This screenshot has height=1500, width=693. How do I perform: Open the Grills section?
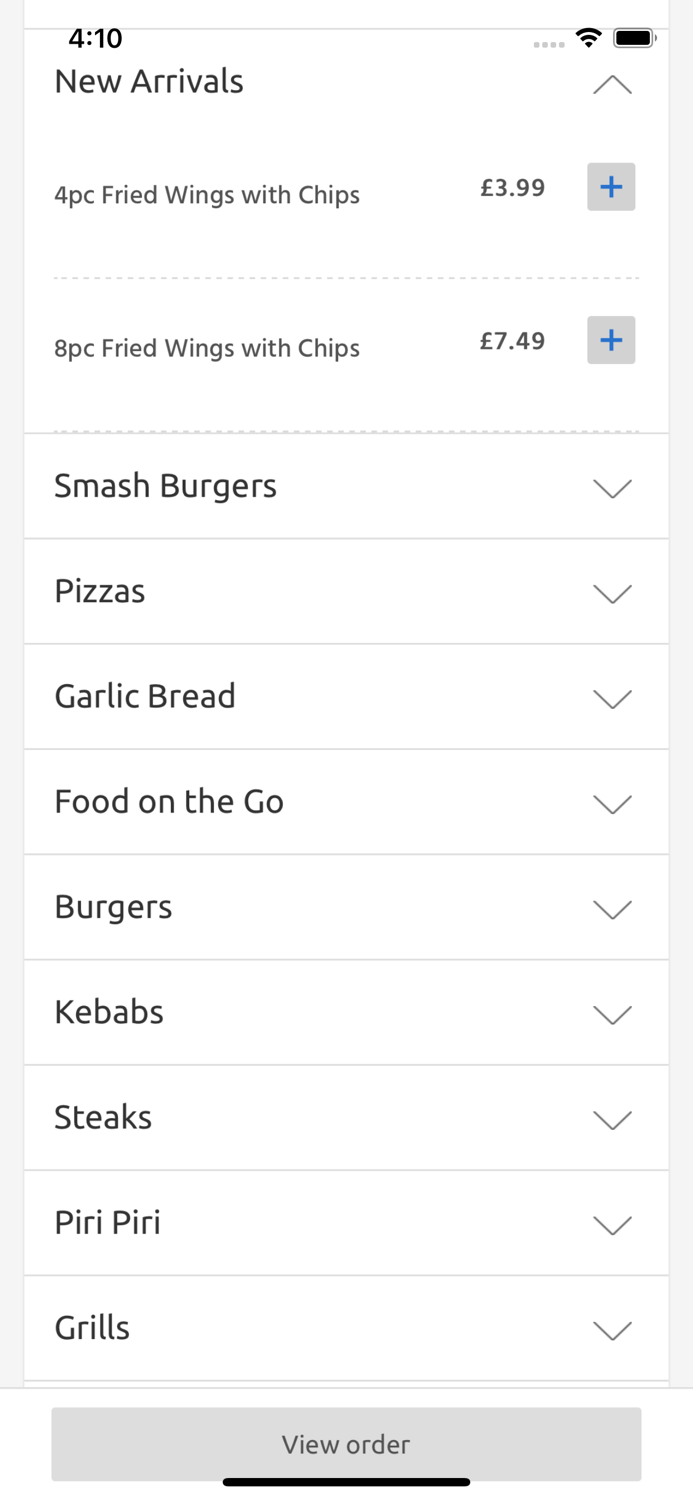(346, 1327)
